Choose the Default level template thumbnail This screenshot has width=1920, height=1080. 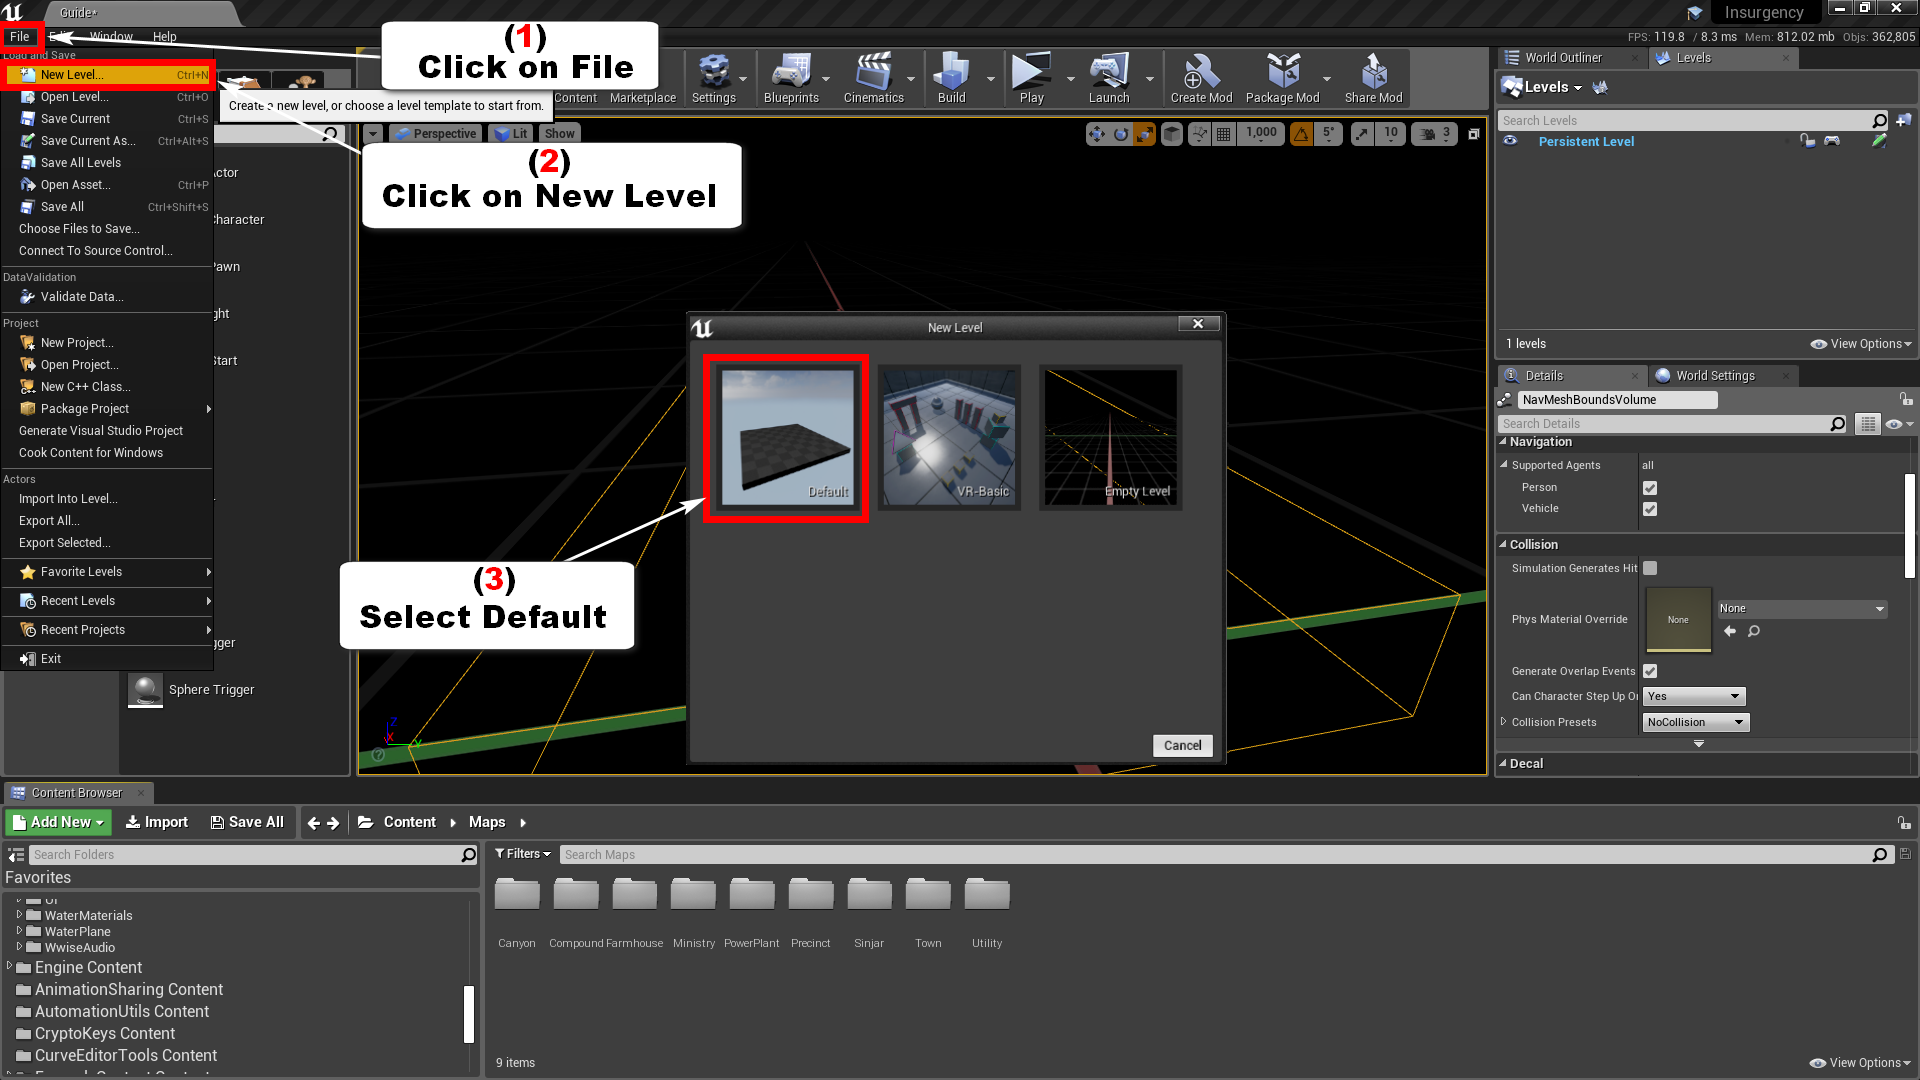point(787,437)
